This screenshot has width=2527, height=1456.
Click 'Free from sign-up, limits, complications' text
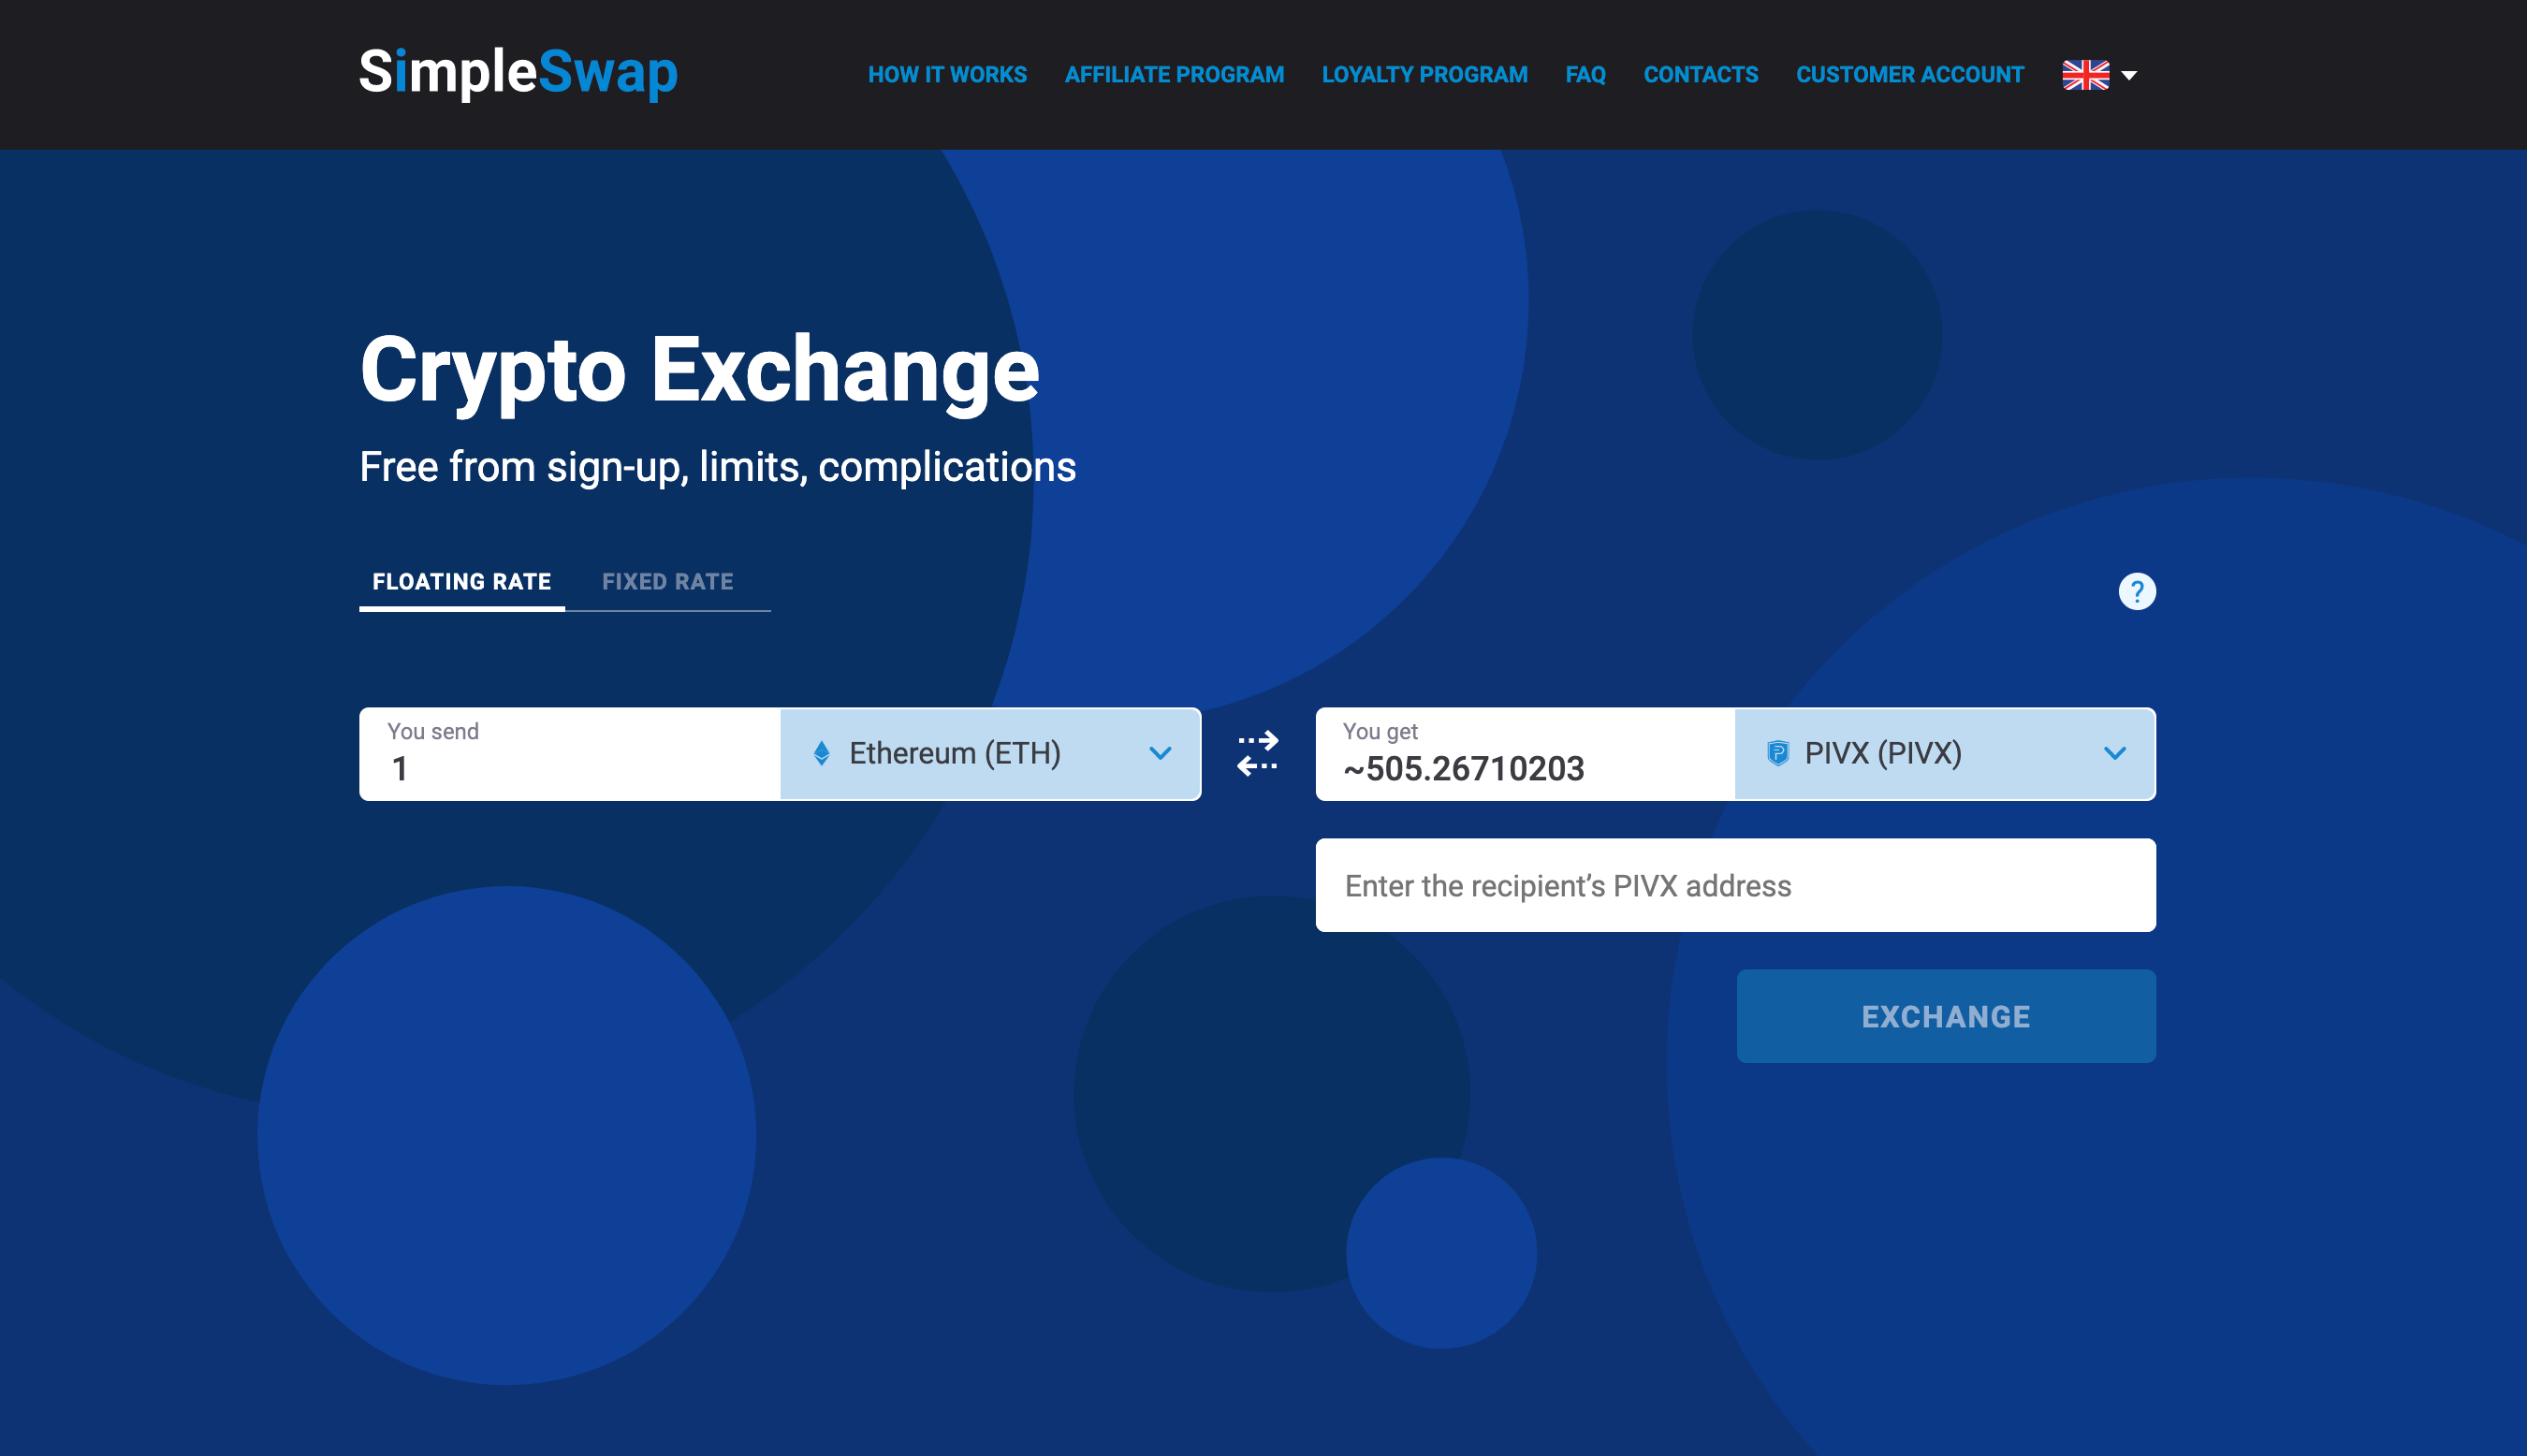point(717,467)
